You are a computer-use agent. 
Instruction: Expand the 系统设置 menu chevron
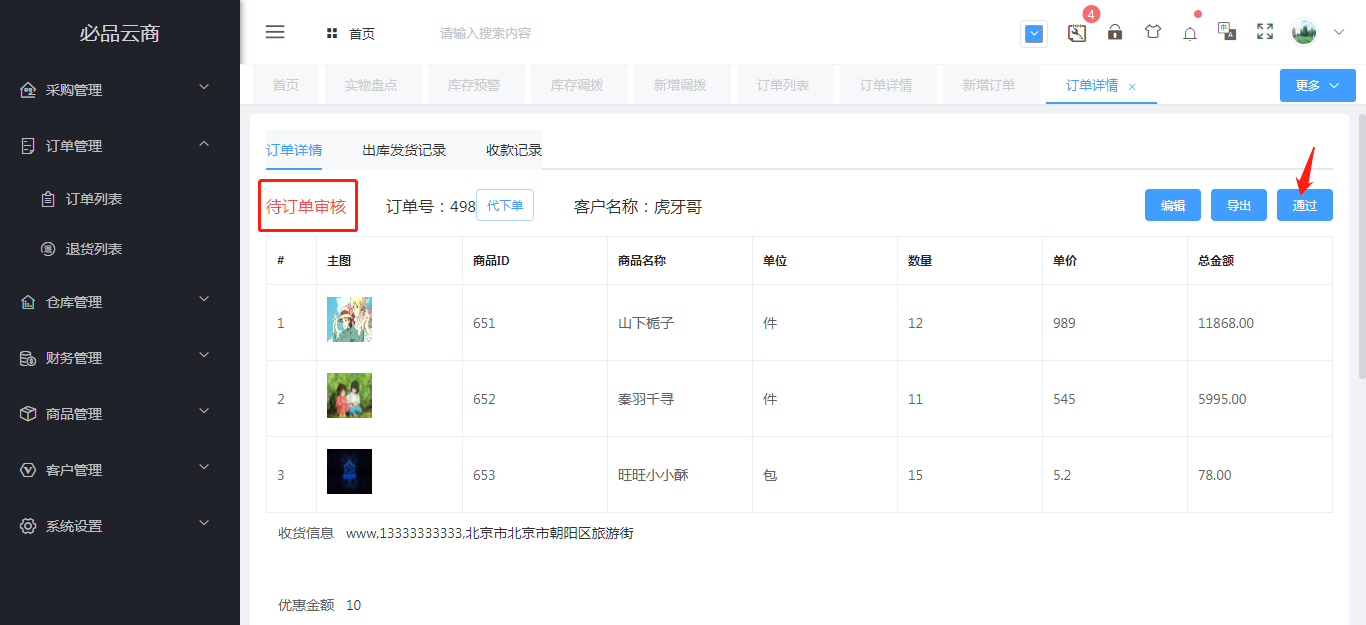pyautogui.click(x=204, y=524)
